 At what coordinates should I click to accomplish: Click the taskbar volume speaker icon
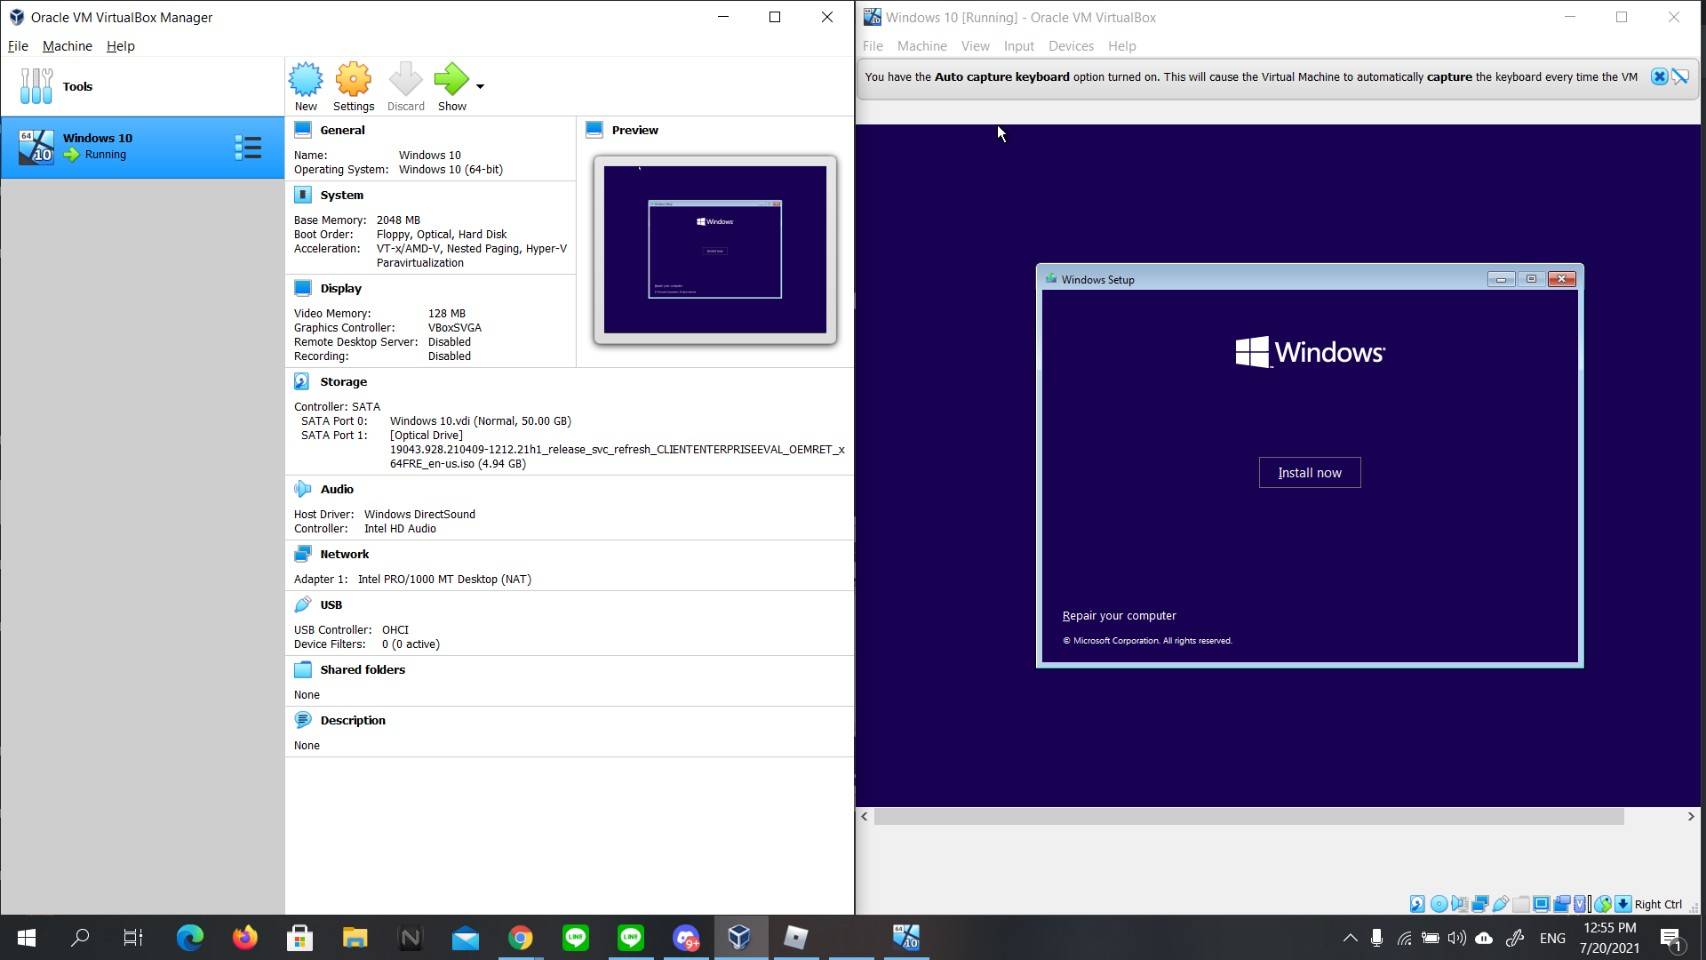click(x=1457, y=938)
